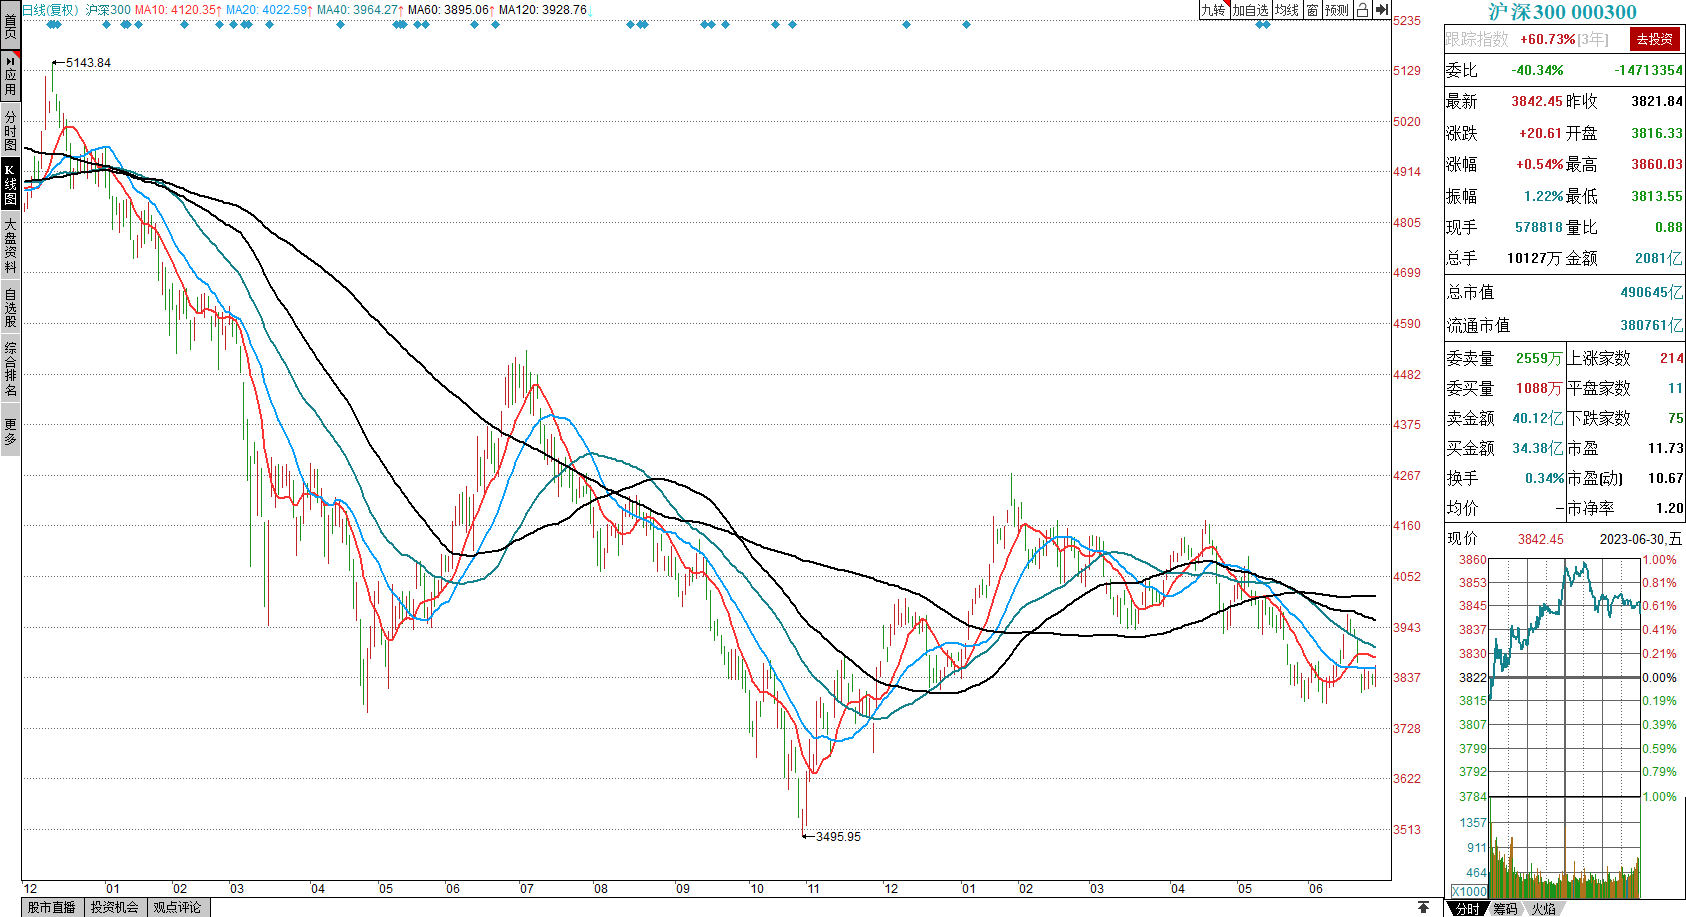Open 自选股 watchlist in sidebar
Viewport: 1686px width, 917px height.
point(10,307)
